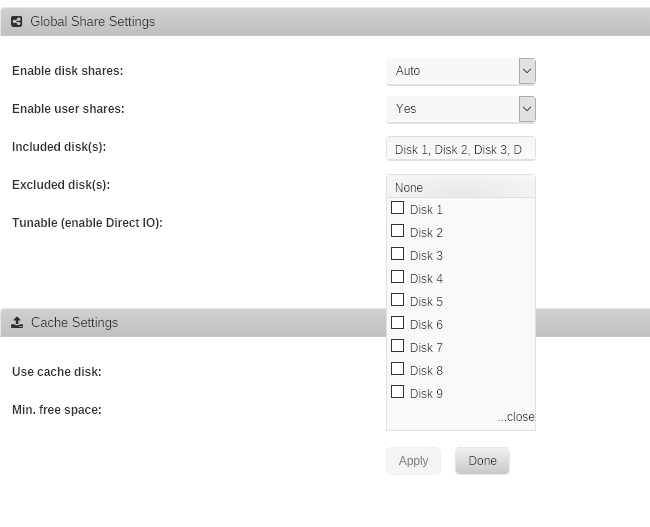Click the Global Share Settings share icon

(x=17, y=22)
